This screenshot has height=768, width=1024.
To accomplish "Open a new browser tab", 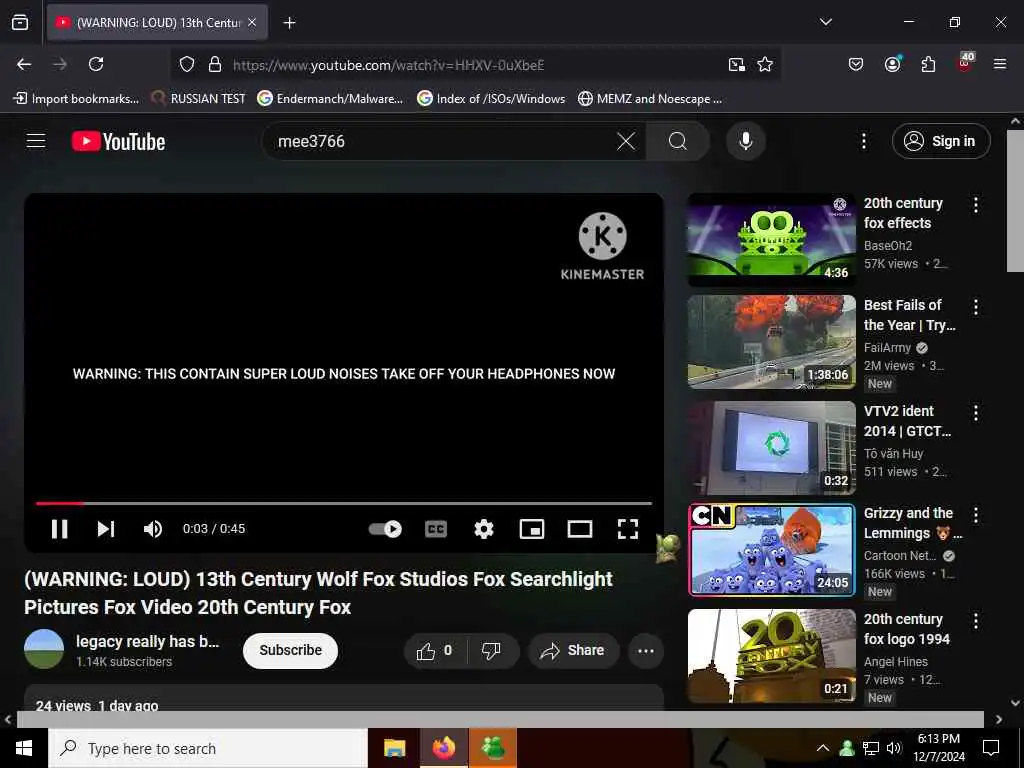I will [x=289, y=23].
